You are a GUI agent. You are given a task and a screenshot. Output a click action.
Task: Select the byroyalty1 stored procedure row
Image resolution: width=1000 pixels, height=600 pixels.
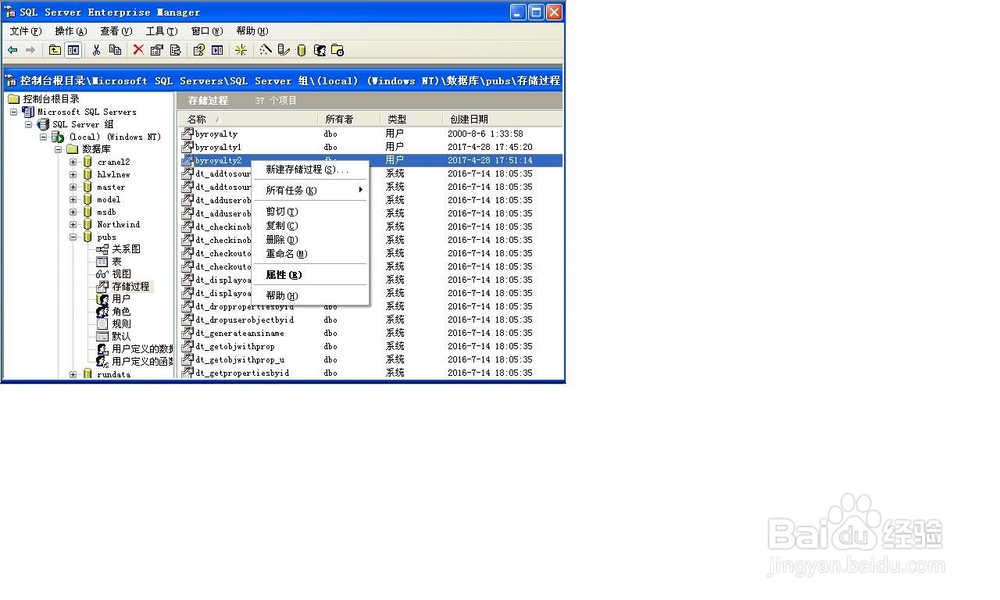tap(371, 147)
